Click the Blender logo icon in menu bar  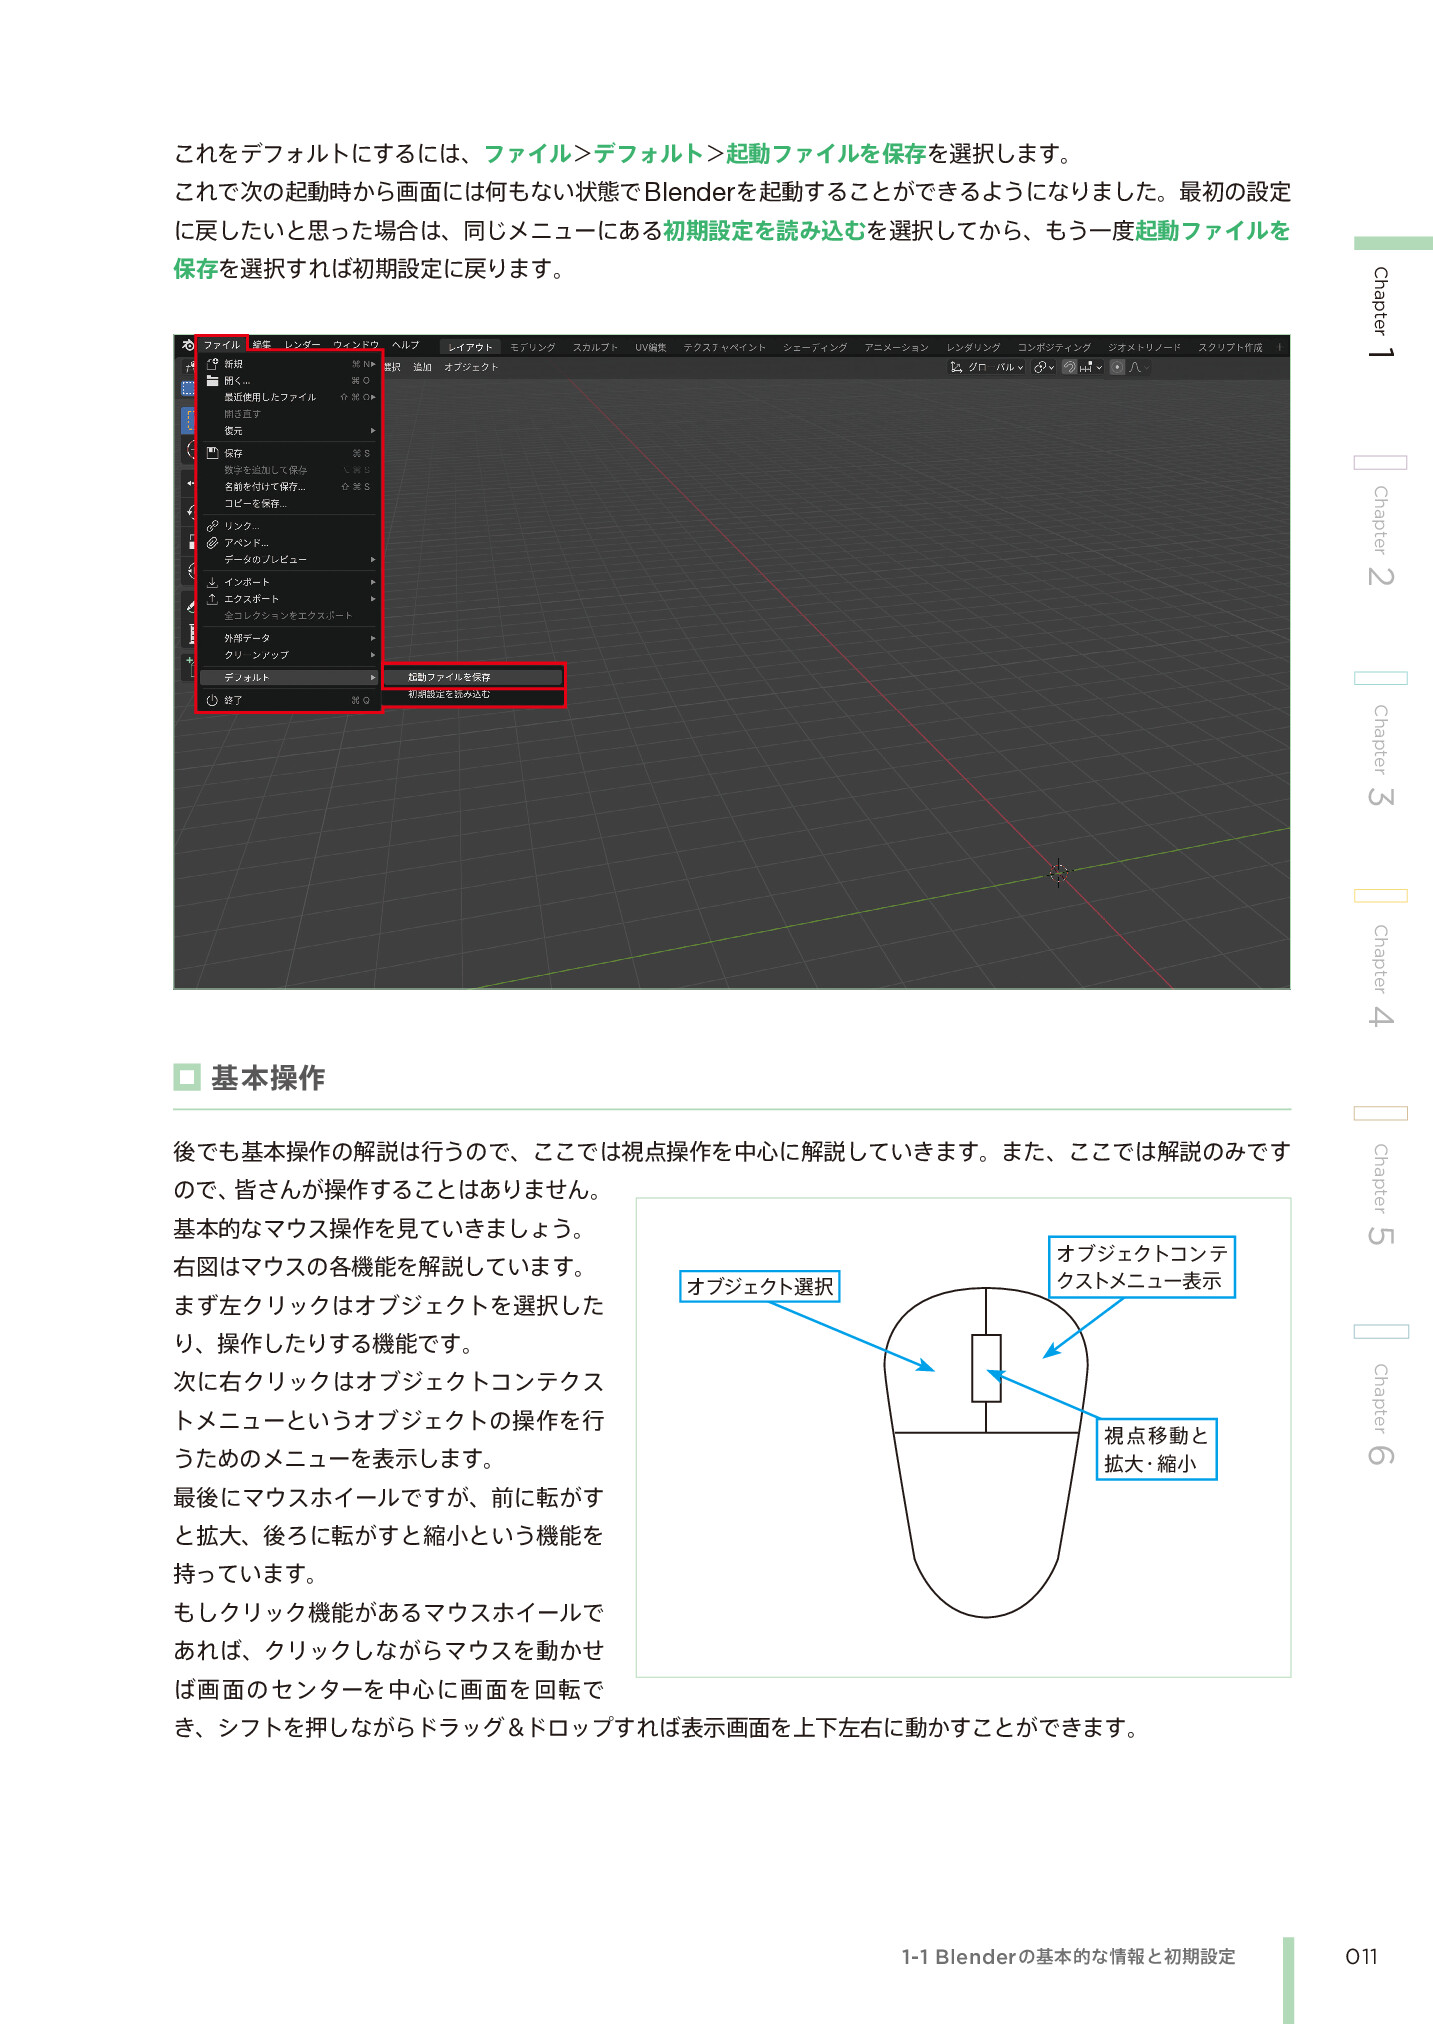[x=187, y=346]
